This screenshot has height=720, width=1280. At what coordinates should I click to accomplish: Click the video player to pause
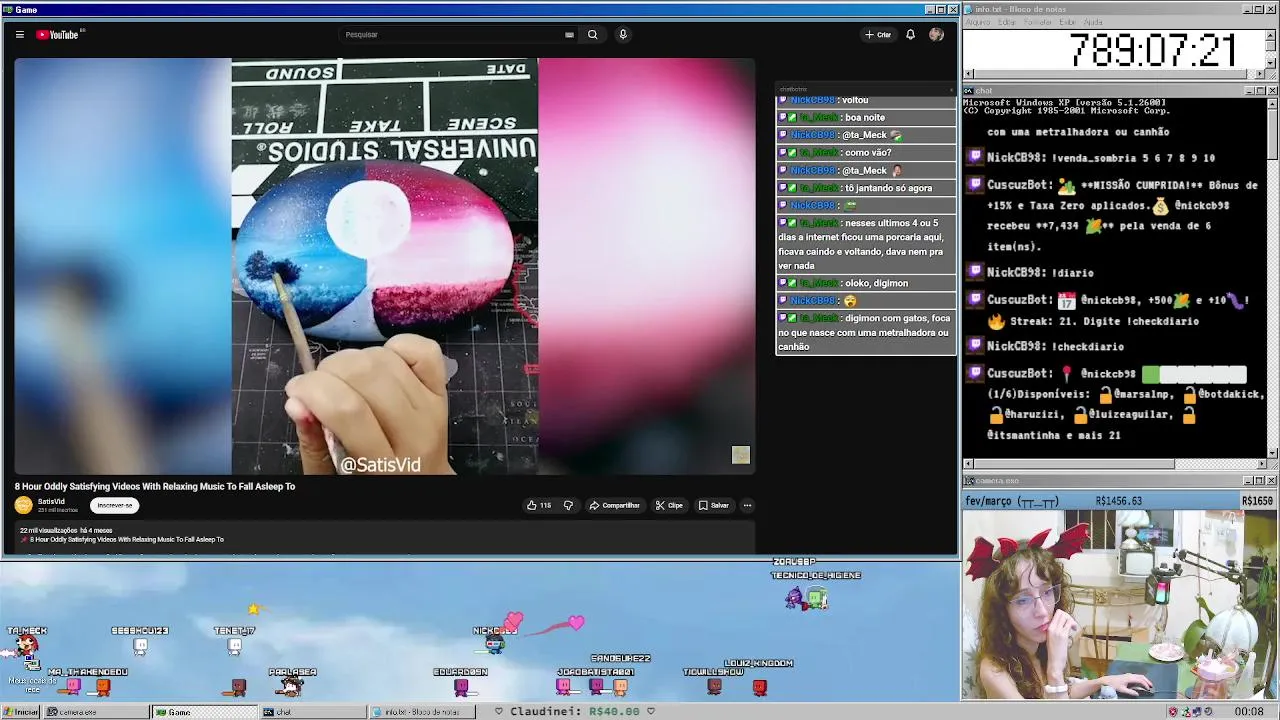click(x=384, y=266)
